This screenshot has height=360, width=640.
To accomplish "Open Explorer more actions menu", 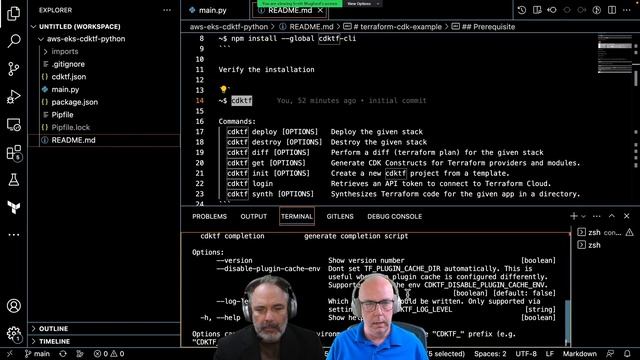I will click(167, 10).
